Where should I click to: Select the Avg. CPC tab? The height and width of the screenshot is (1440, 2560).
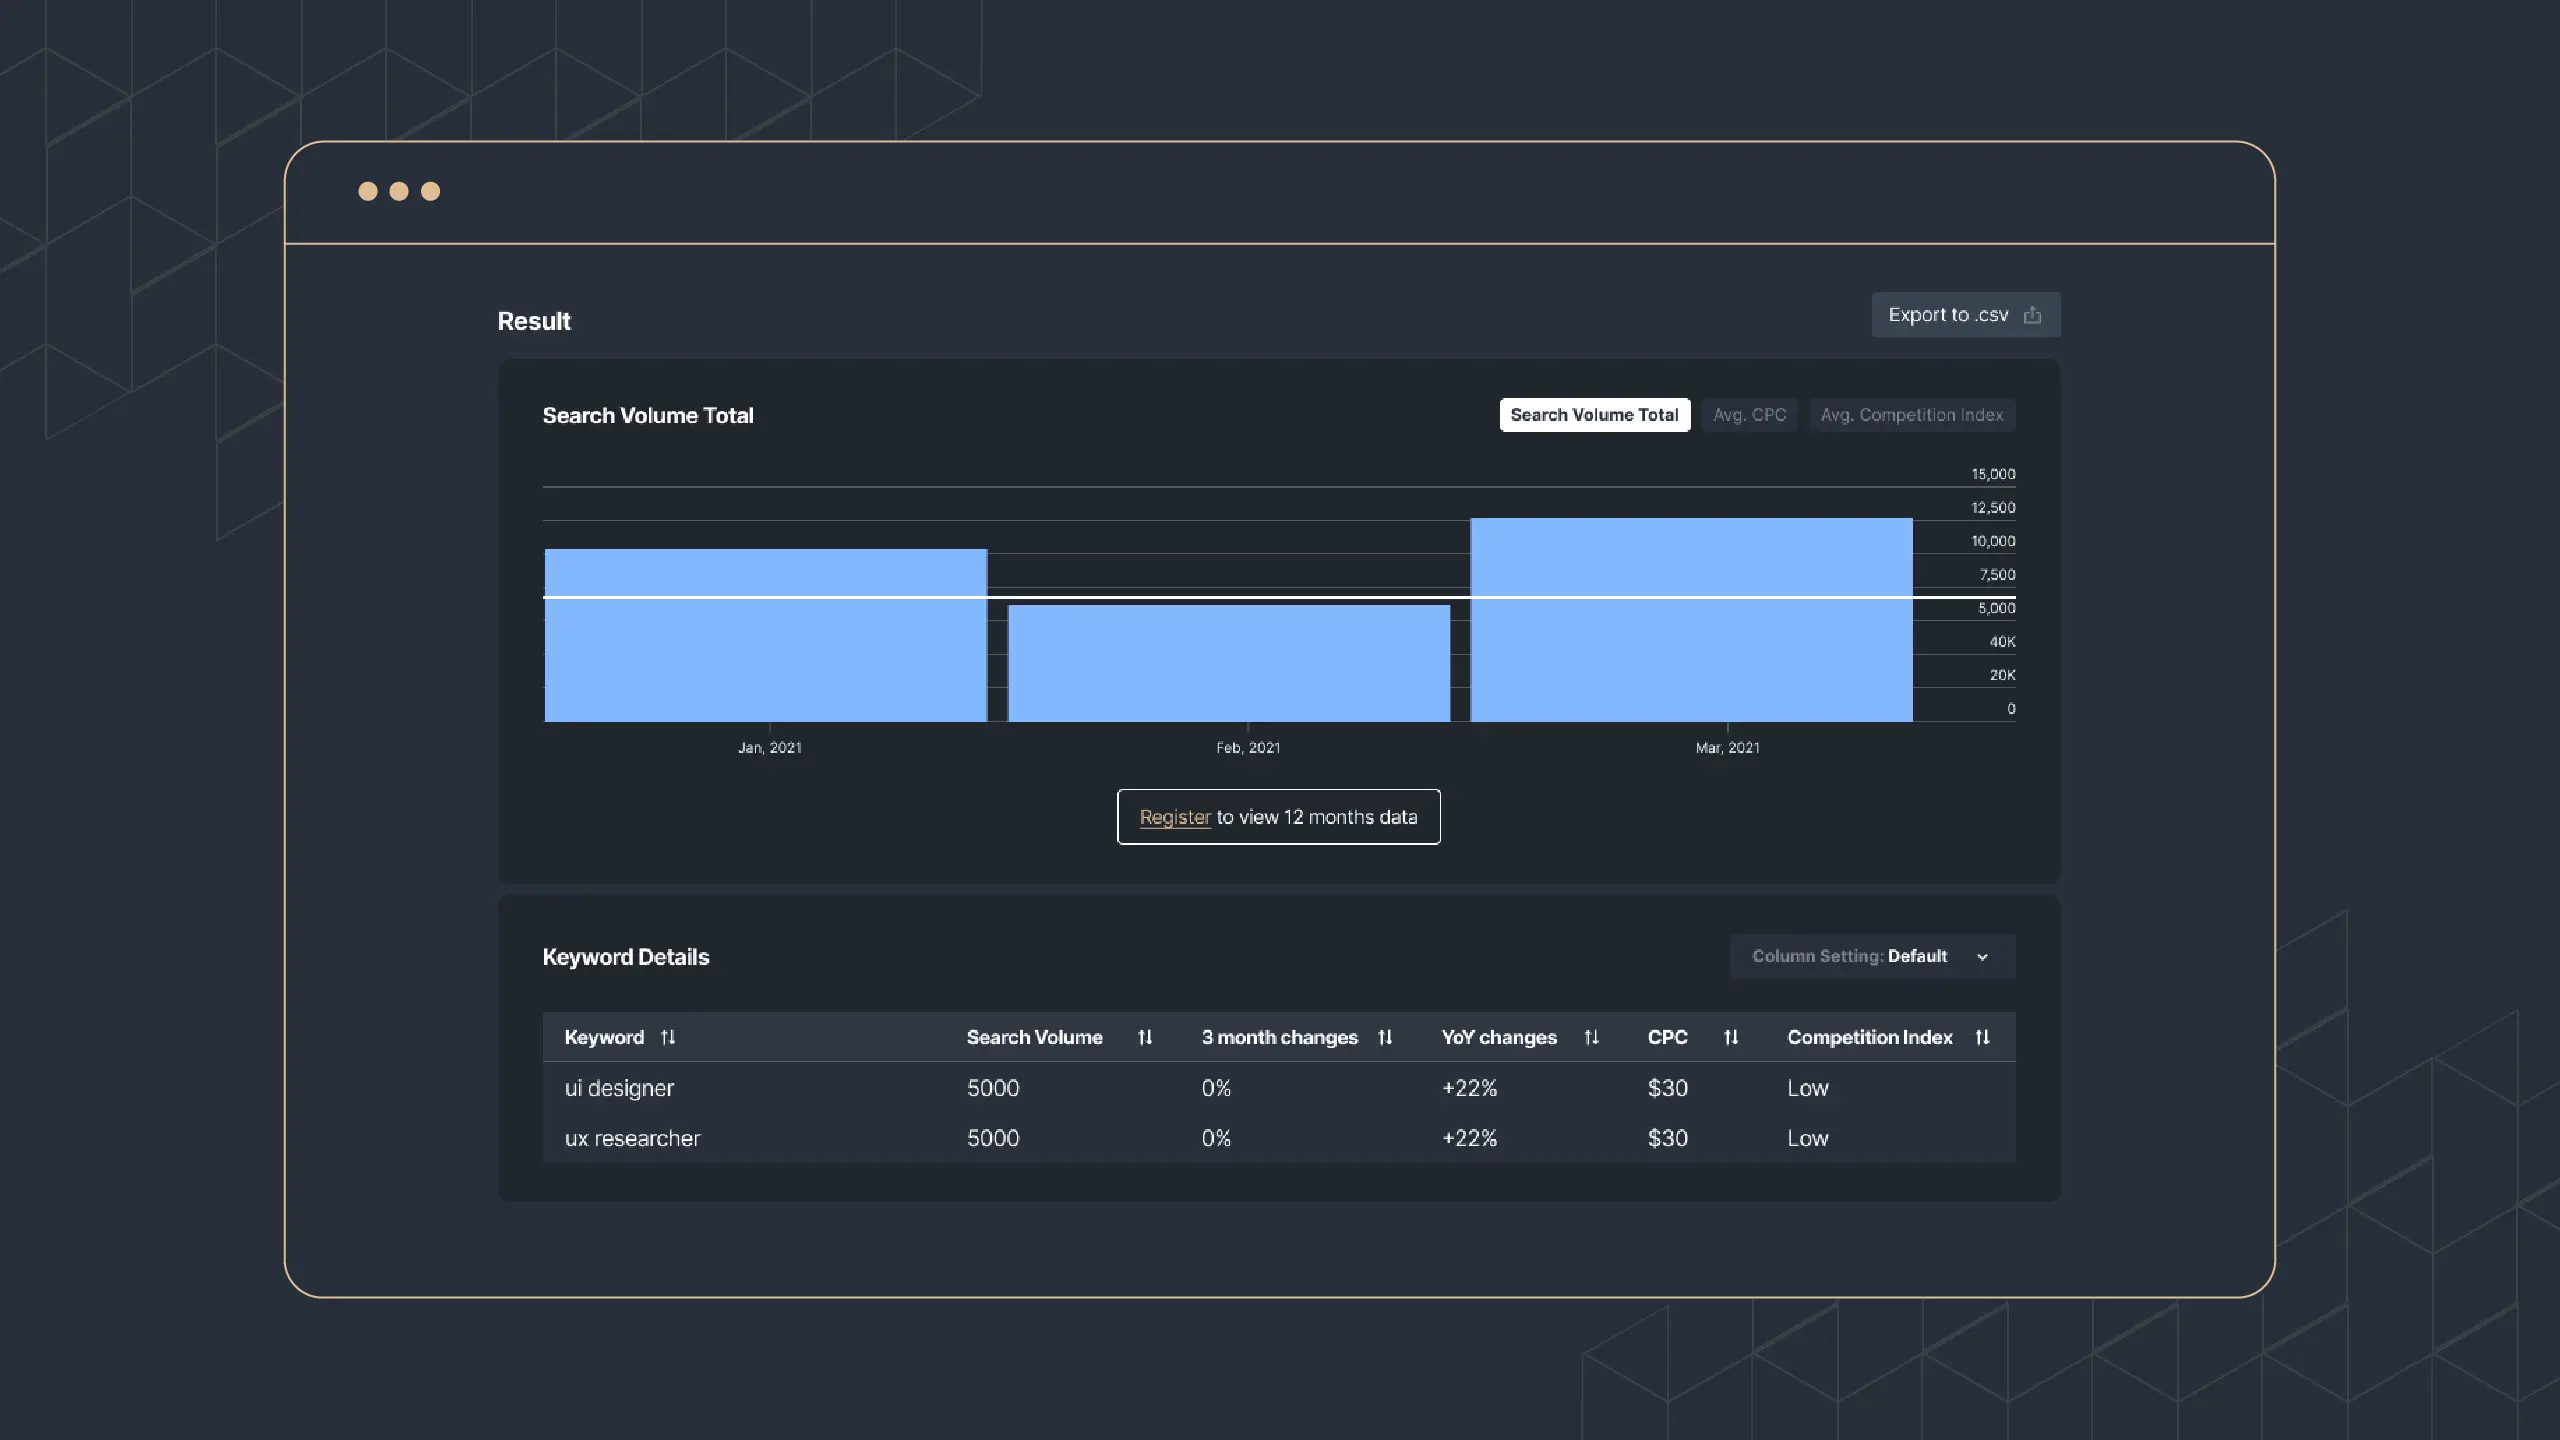[1749, 413]
